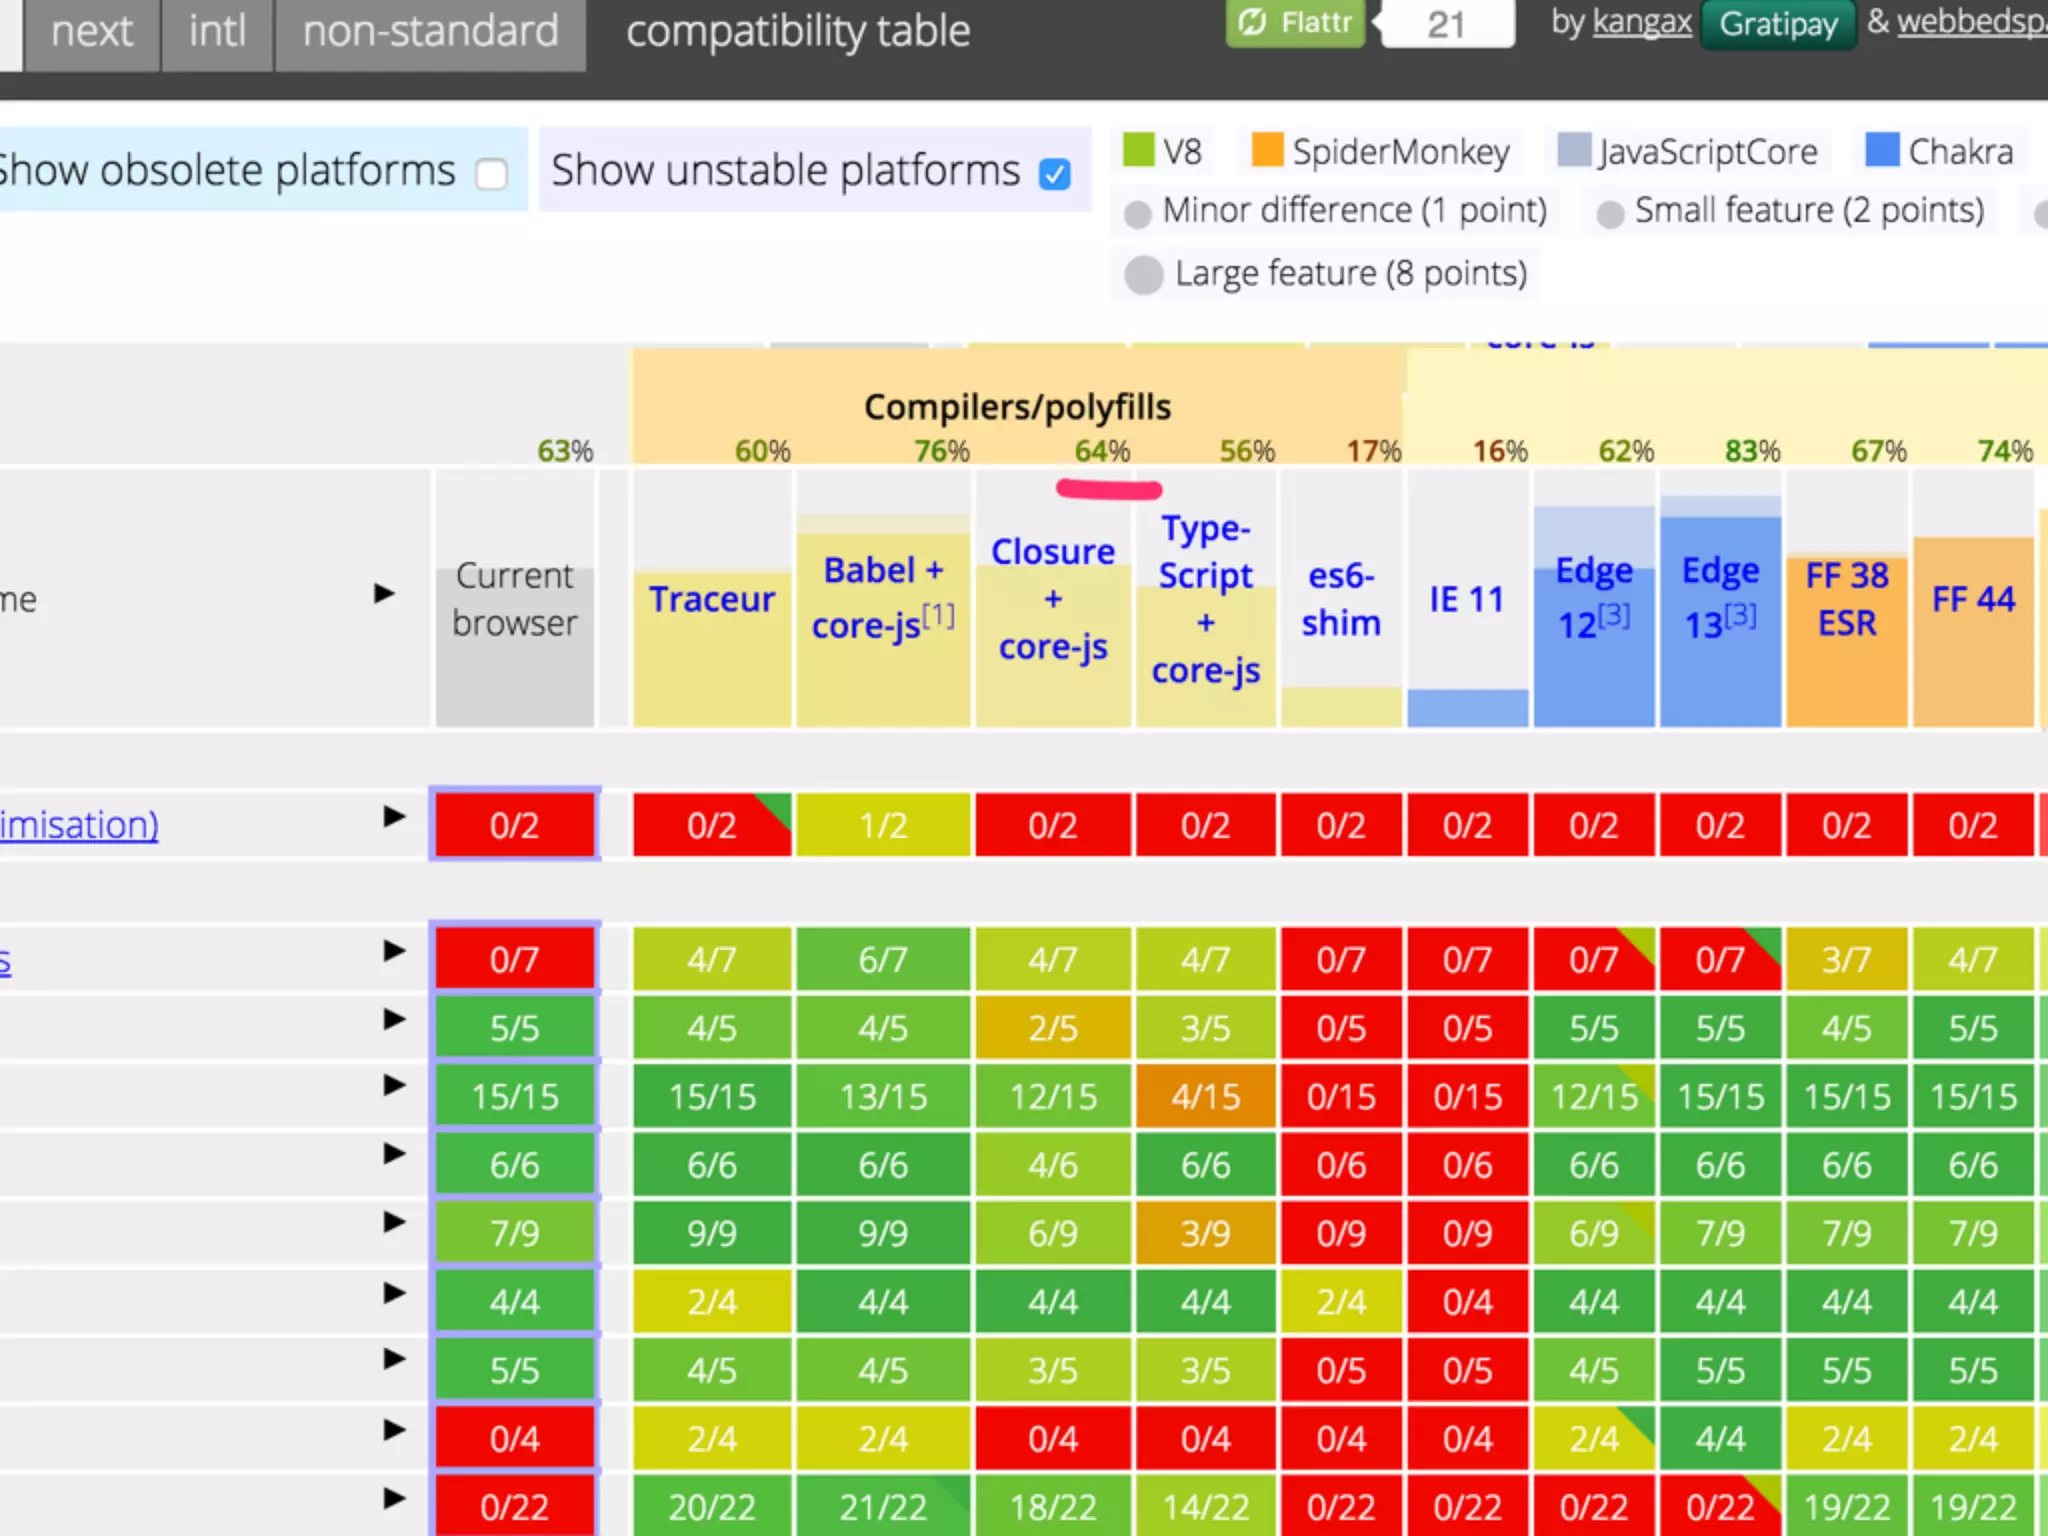Image resolution: width=2048 pixels, height=1536 pixels.
Task: Expand the row showing 15/15 in current browser
Action: point(394,1086)
